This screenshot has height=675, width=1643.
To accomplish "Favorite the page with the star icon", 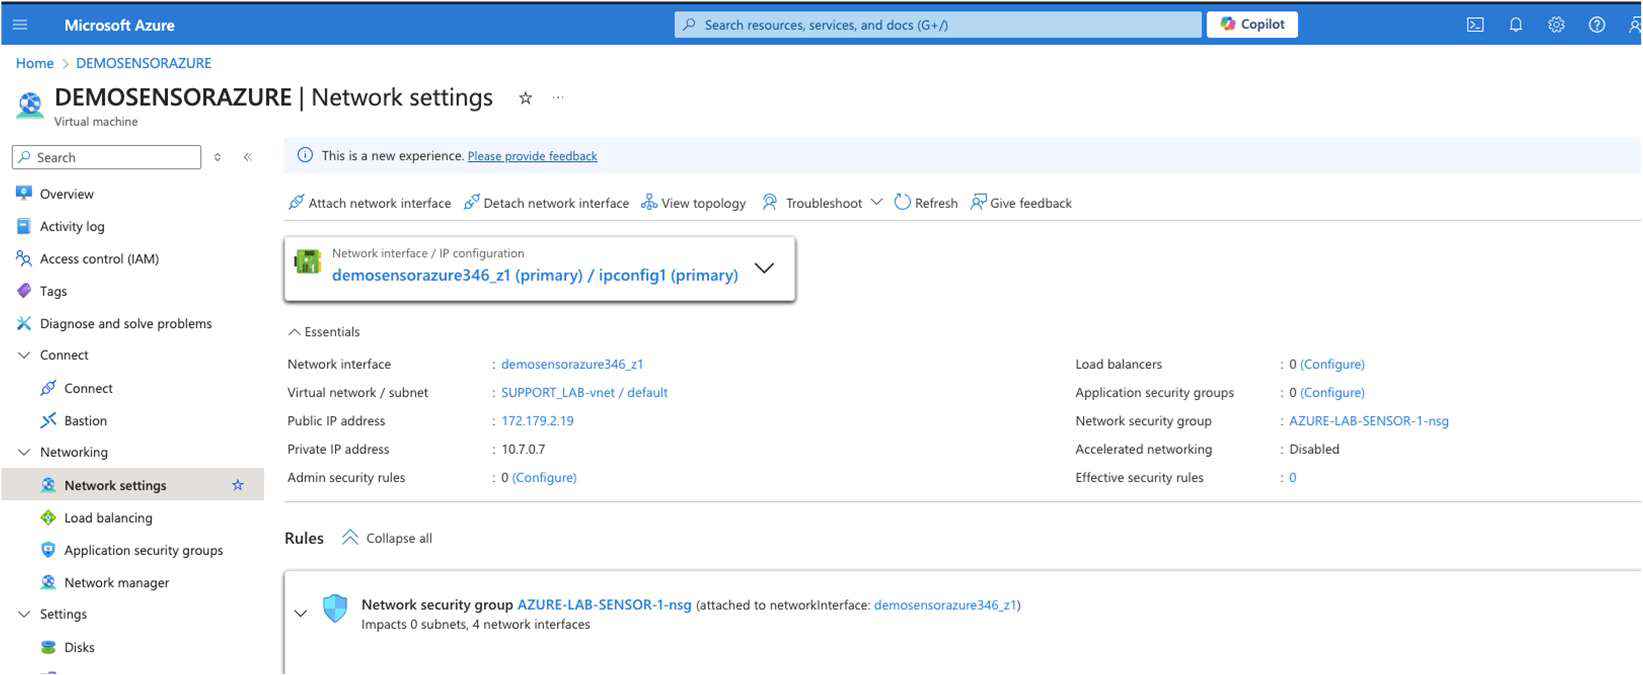I will click(x=525, y=98).
